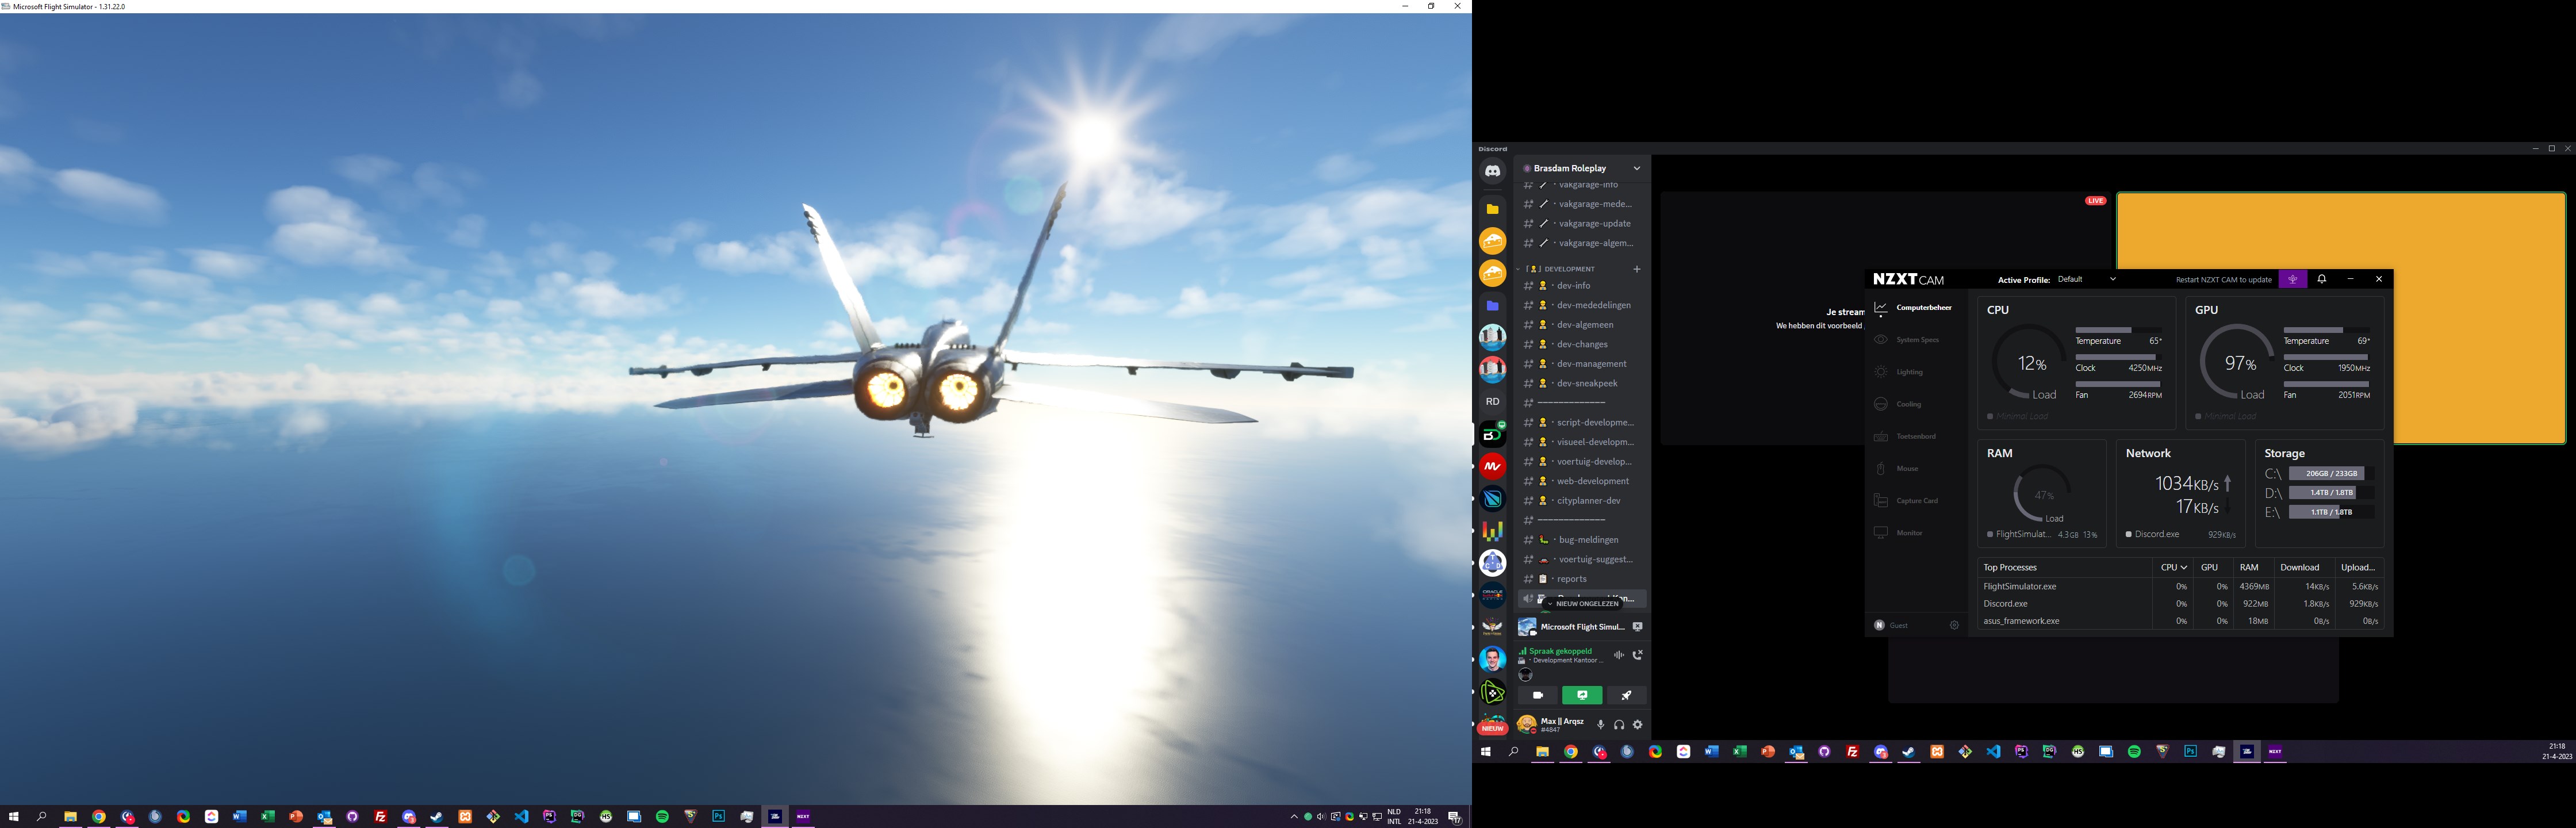This screenshot has height=828, width=2576.
Task: Mute microphone in Discord user panel
Action: (1600, 724)
